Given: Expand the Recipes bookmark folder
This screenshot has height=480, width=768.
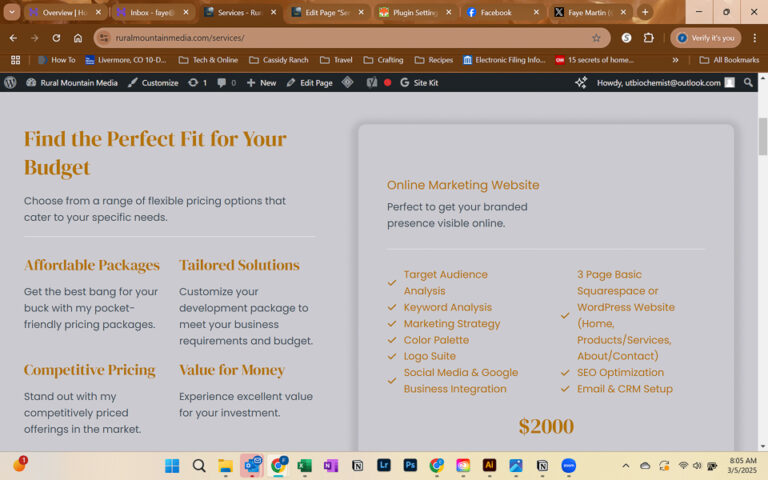Looking at the screenshot, I should pos(433,60).
